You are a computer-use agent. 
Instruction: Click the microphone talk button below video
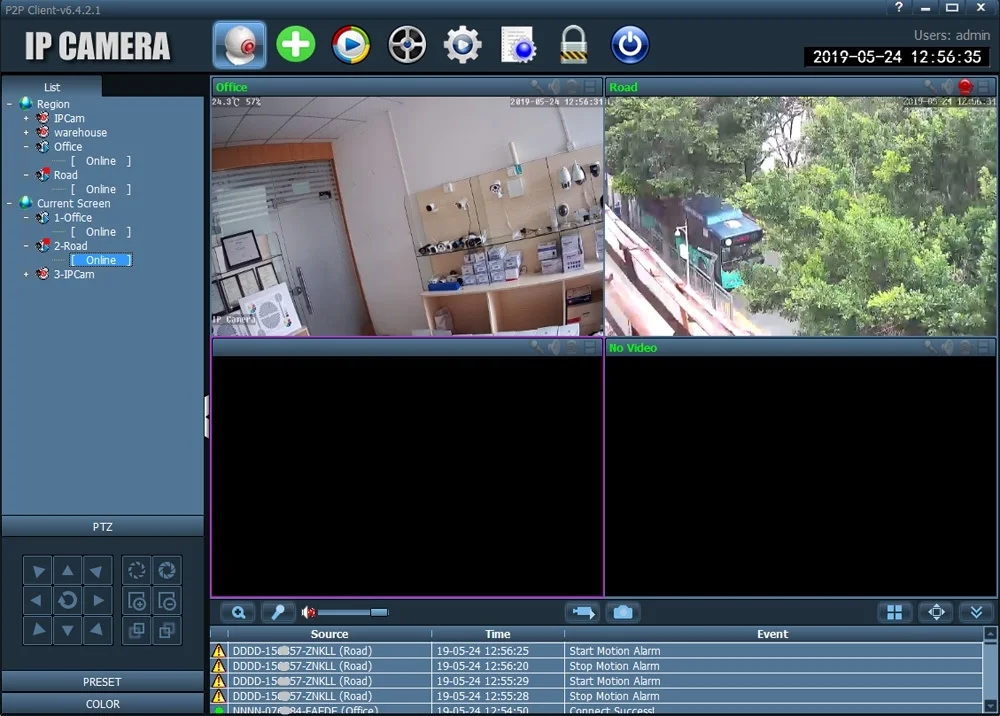point(278,612)
